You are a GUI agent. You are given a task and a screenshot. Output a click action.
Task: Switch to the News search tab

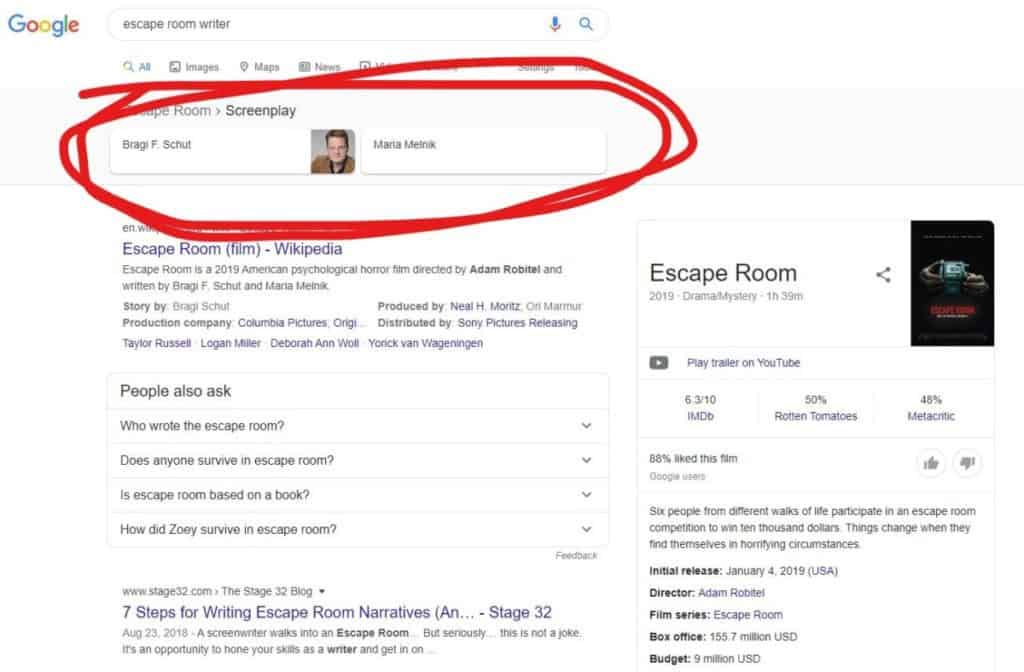pos(320,67)
